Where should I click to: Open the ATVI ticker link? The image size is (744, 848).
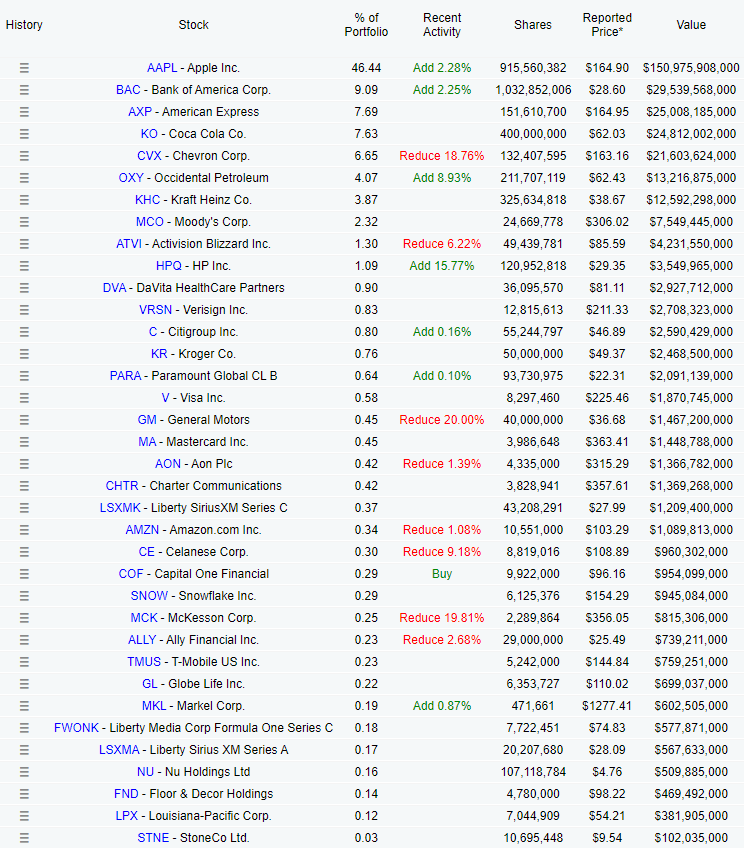click(129, 244)
